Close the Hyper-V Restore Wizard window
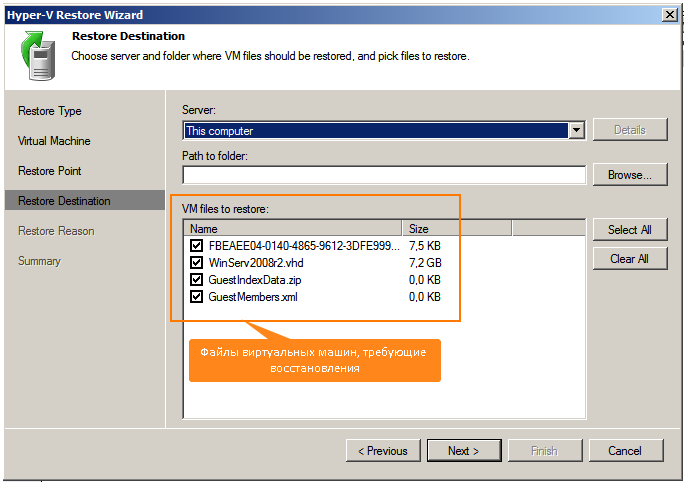Viewport: 686px width, 484px height. 669,15
